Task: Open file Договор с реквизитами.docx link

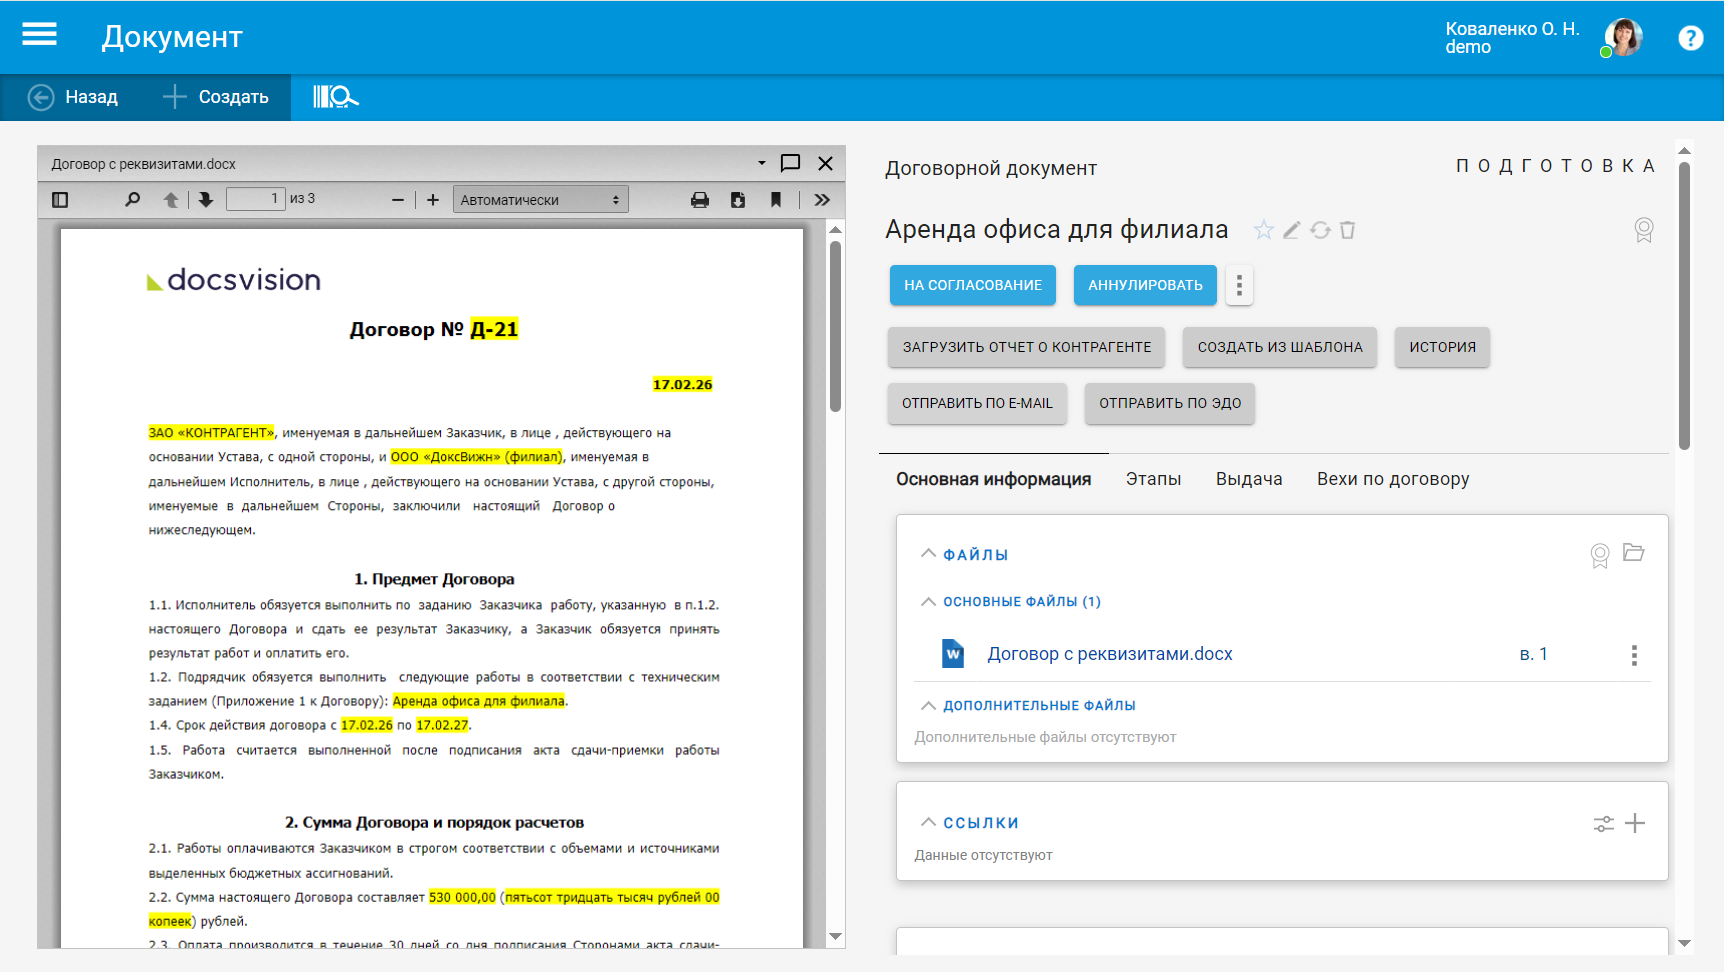Action: pyautogui.click(x=1109, y=654)
